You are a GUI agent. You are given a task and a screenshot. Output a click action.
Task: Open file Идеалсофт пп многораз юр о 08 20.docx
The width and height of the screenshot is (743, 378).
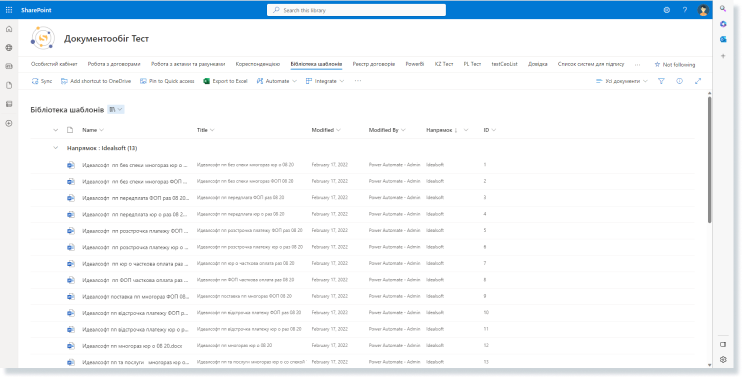click(132, 346)
